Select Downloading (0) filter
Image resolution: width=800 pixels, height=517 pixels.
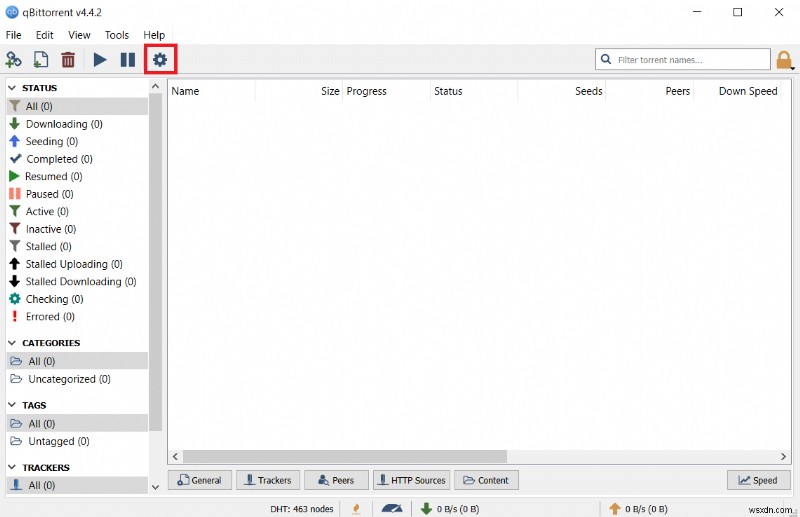pyautogui.click(x=77, y=124)
